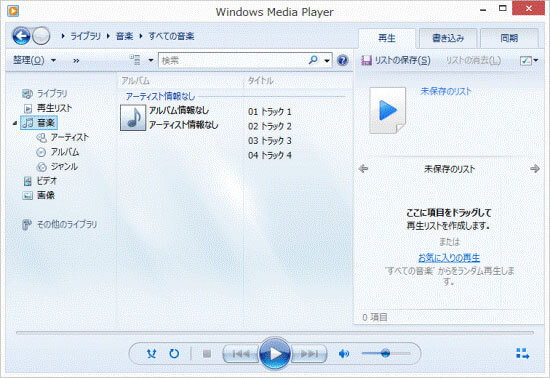Select track 01 トラック 1
Image resolution: width=550 pixels, height=378 pixels.
pos(270,112)
